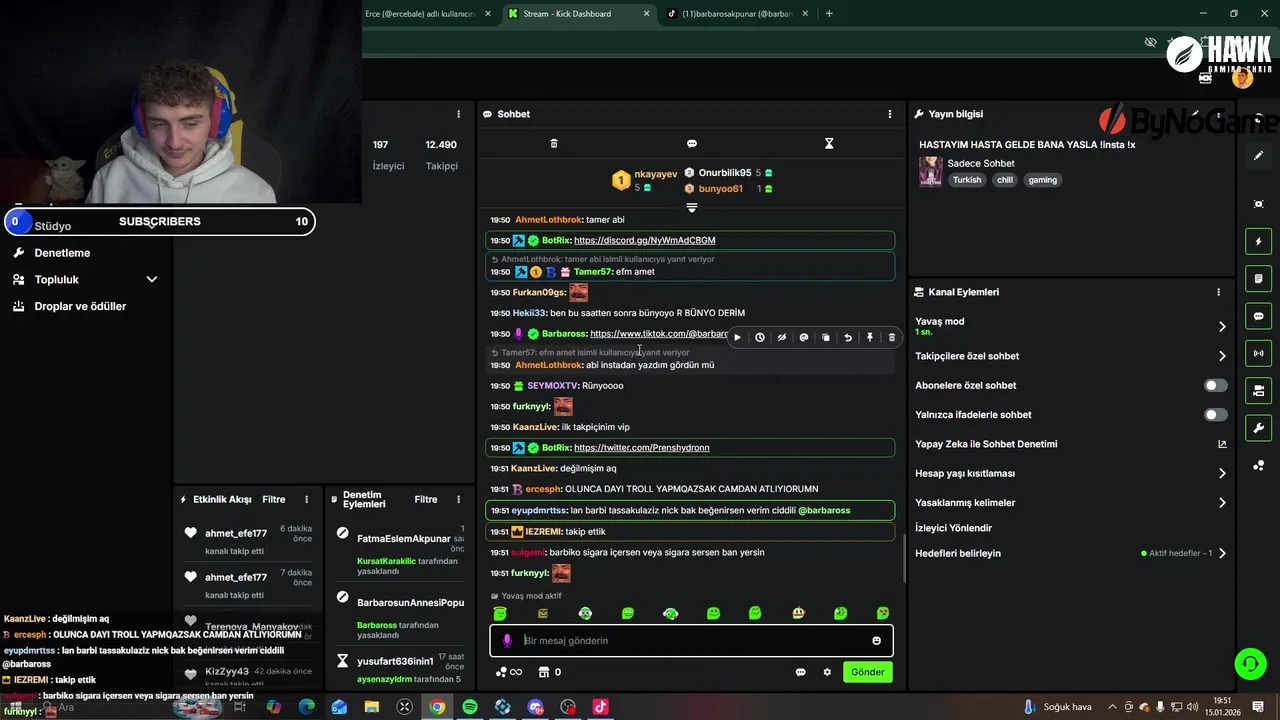This screenshot has height=720, width=1280.
Task: Expand Hedefleri belirleyin options
Action: click(1222, 553)
